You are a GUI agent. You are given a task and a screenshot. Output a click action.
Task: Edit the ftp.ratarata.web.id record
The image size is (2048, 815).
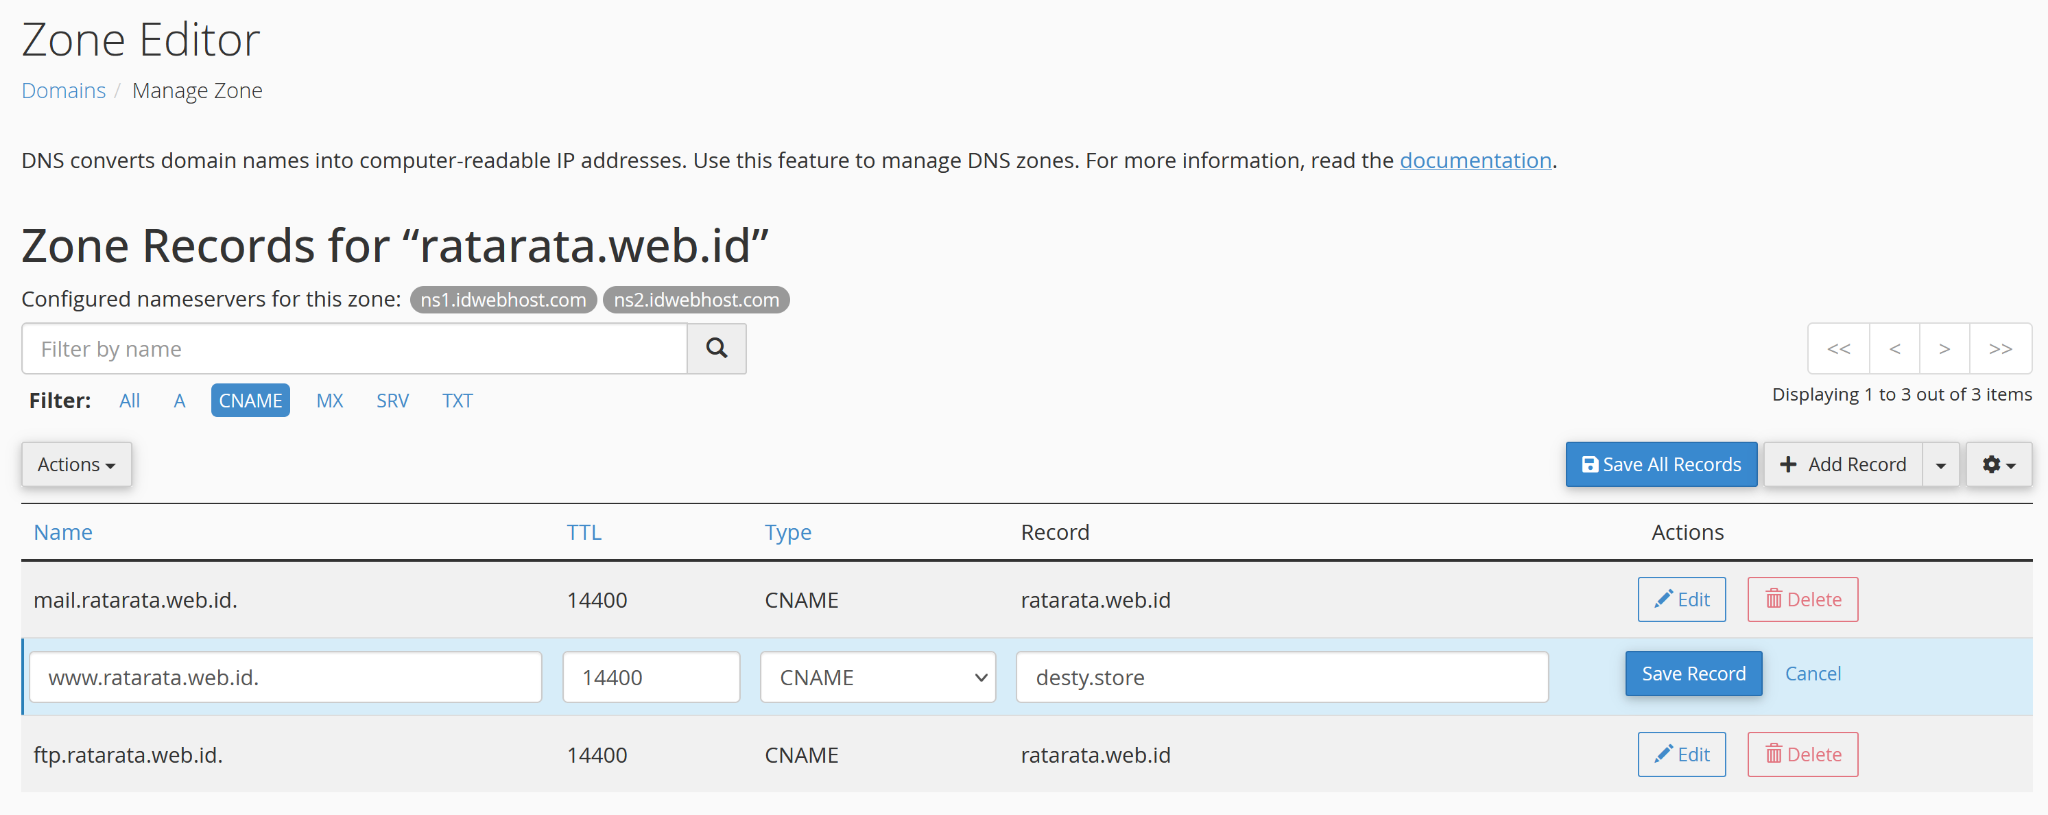tap(1682, 755)
